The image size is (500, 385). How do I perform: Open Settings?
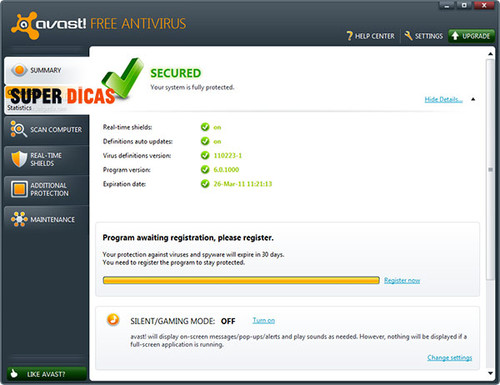coord(424,36)
